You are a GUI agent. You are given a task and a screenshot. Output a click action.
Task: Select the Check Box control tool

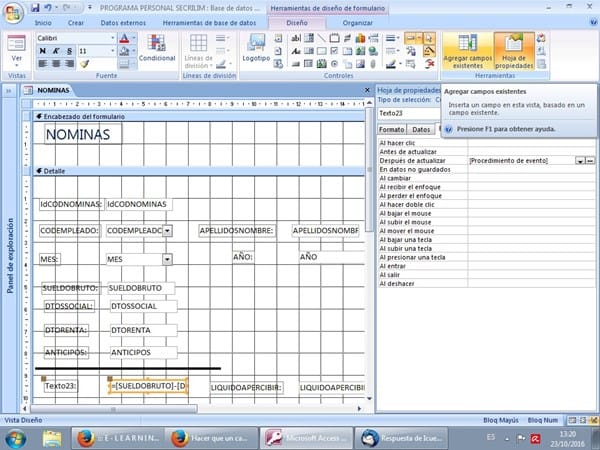click(334, 51)
